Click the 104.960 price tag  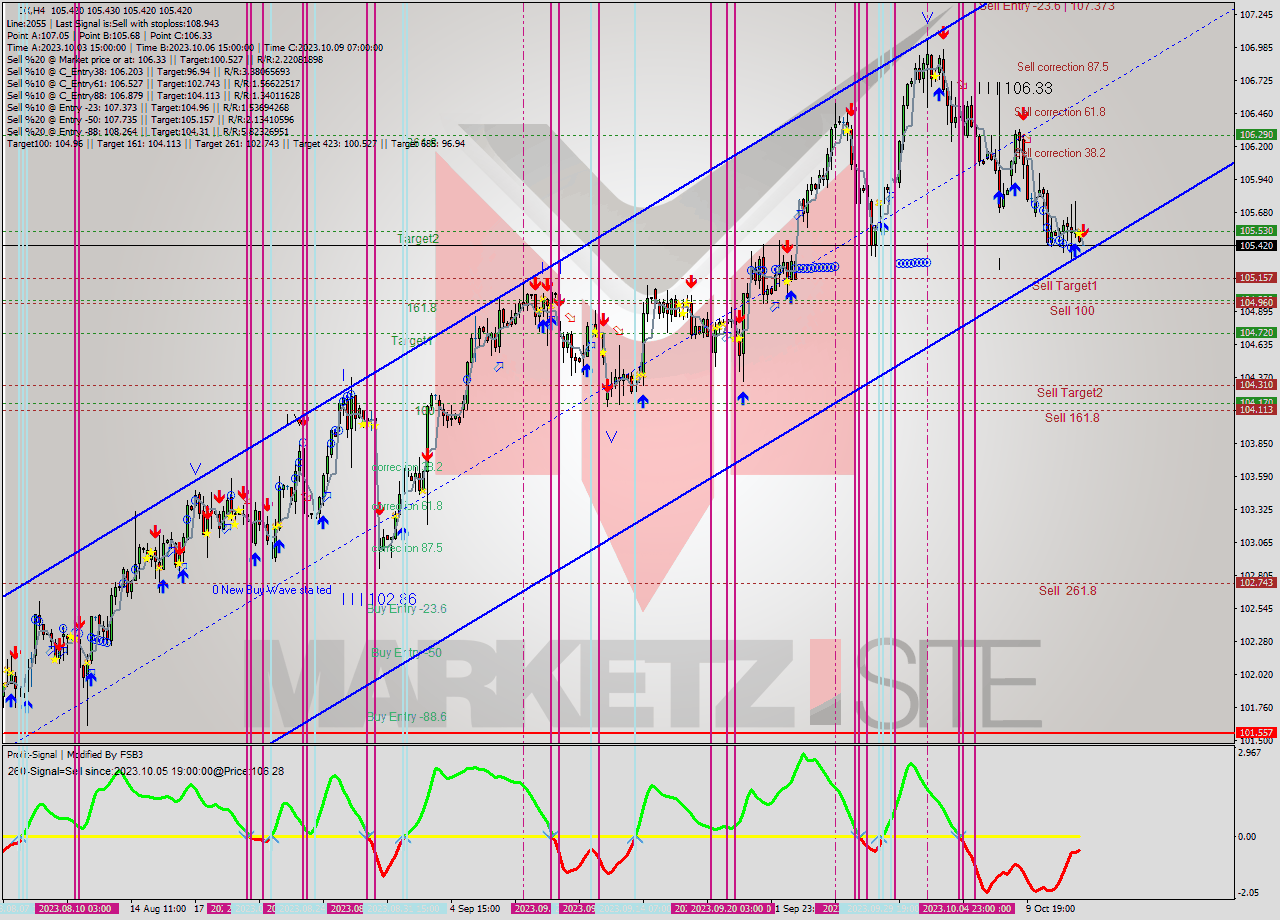coord(1256,302)
